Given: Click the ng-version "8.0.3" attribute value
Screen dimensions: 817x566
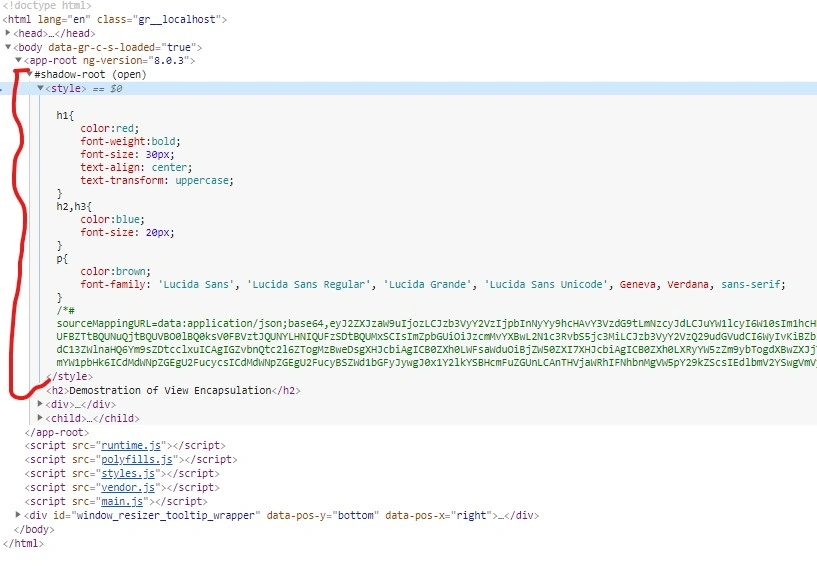Looking at the screenshot, I should point(168,60).
